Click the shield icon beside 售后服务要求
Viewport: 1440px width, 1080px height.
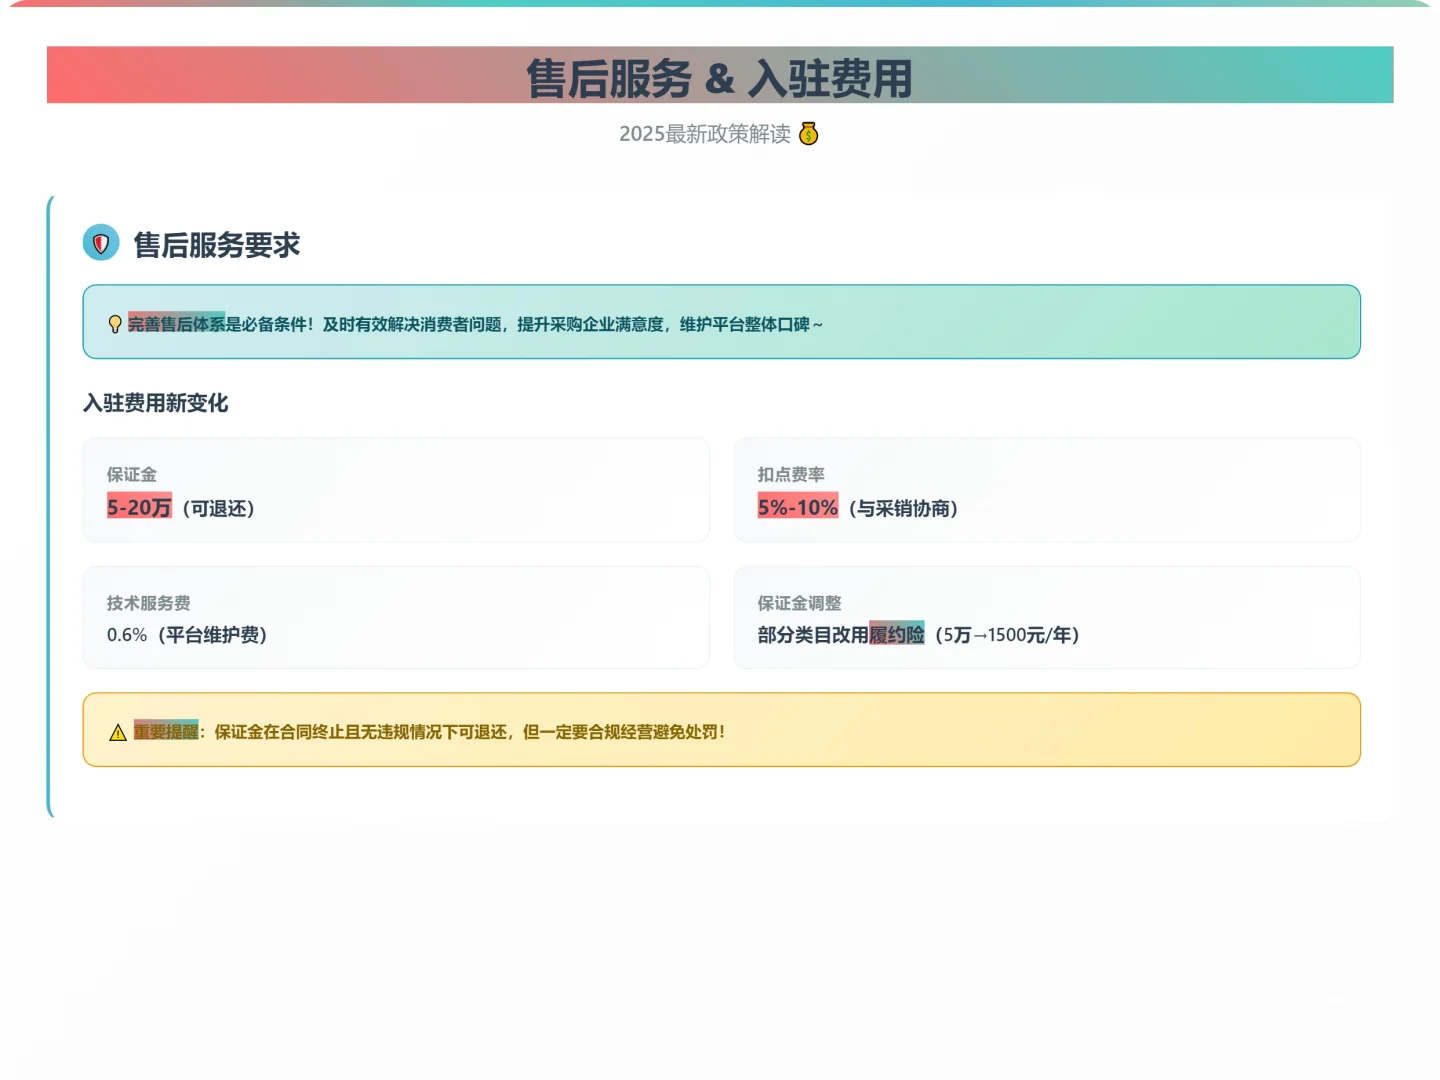[100, 243]
